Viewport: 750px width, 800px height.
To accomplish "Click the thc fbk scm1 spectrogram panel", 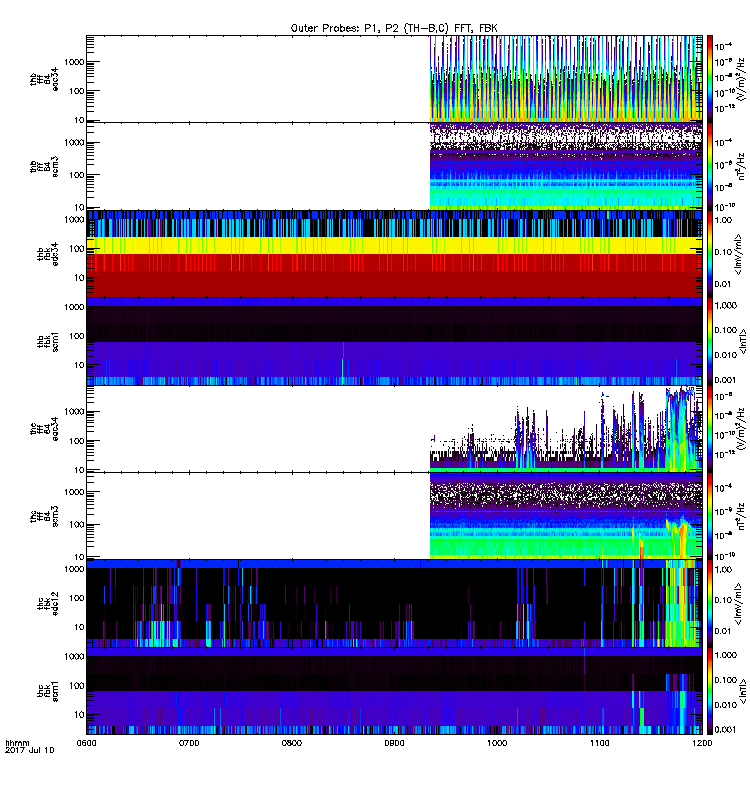I will (394, 691).
